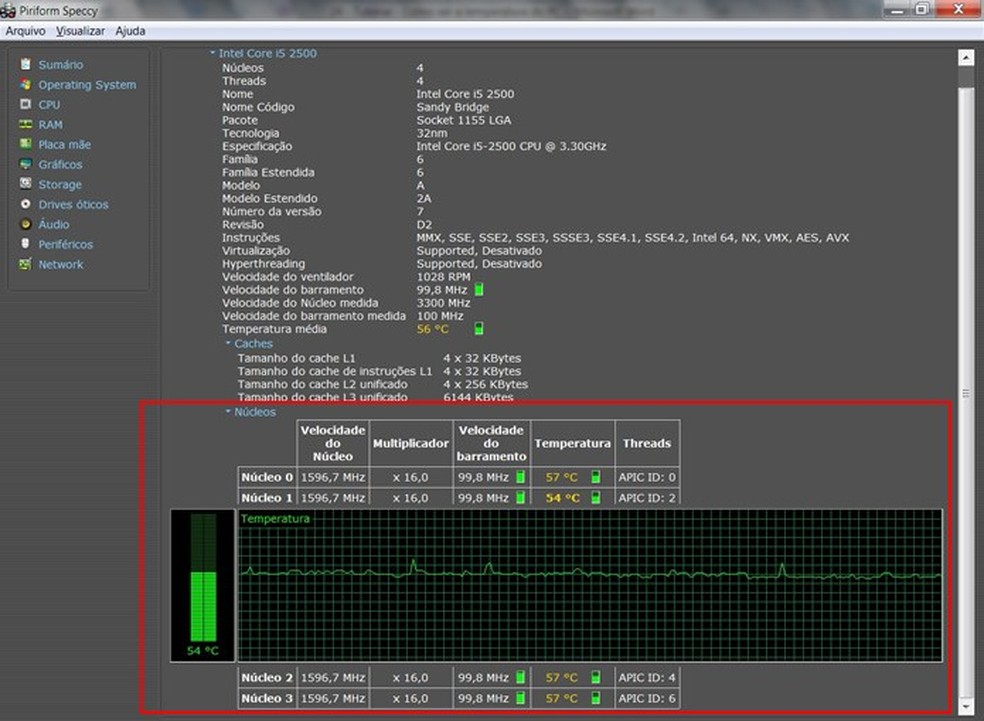
Task: Select the Gráficos monitor icon
Action: (x=26, y=164)
